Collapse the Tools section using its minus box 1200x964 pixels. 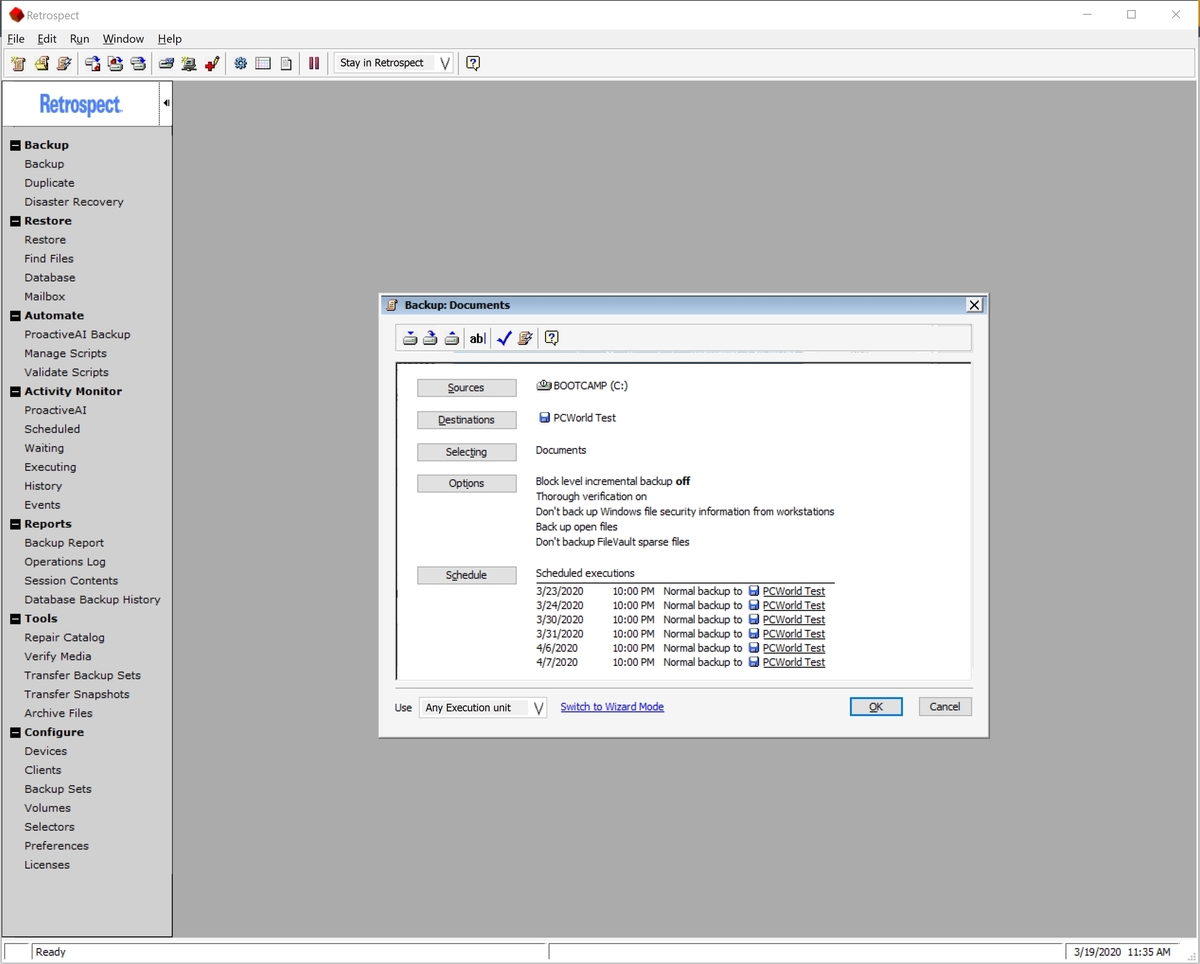[15, 619]
